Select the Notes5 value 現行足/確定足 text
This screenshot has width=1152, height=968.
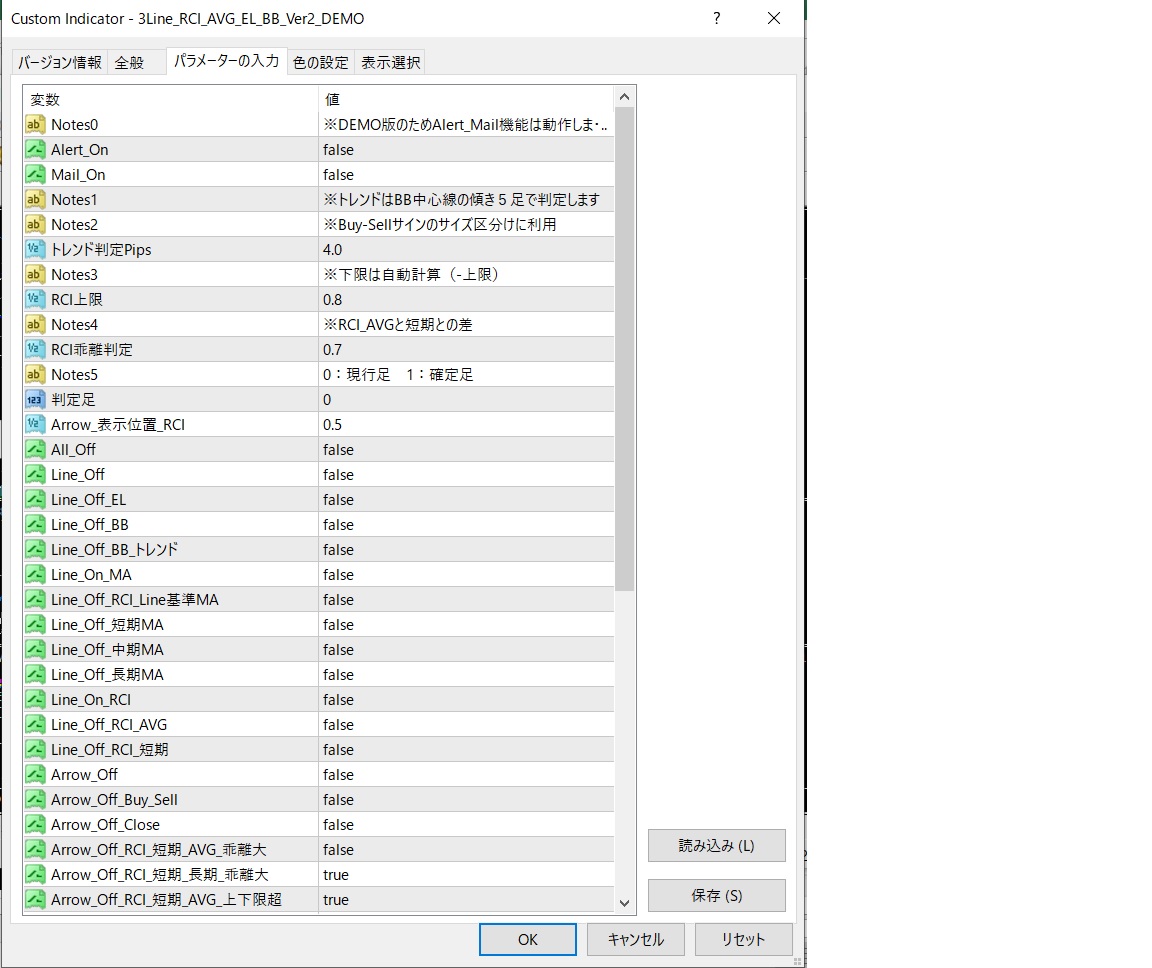click(x=398, y=374)
